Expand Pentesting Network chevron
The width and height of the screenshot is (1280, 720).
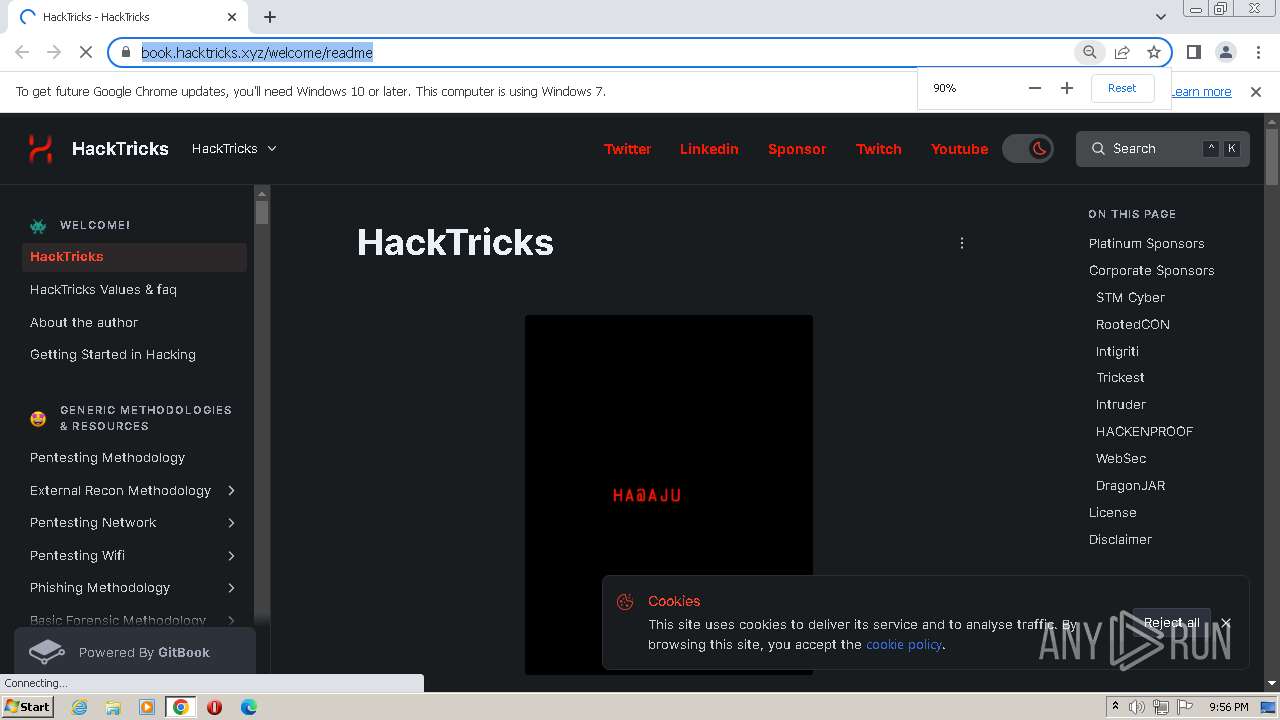tap(231, 523)
